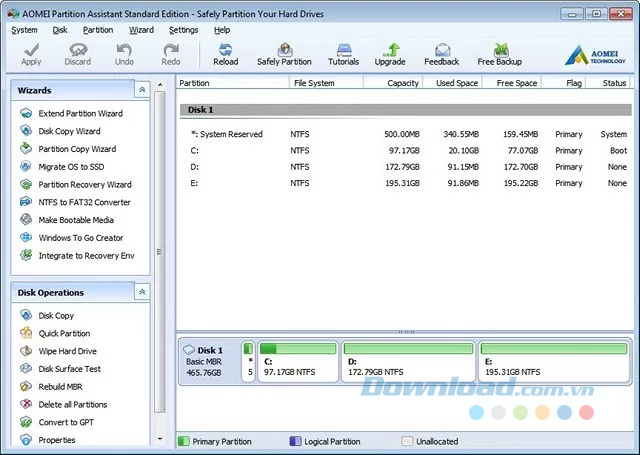Select the D: partition row in list

click(406, 167)
